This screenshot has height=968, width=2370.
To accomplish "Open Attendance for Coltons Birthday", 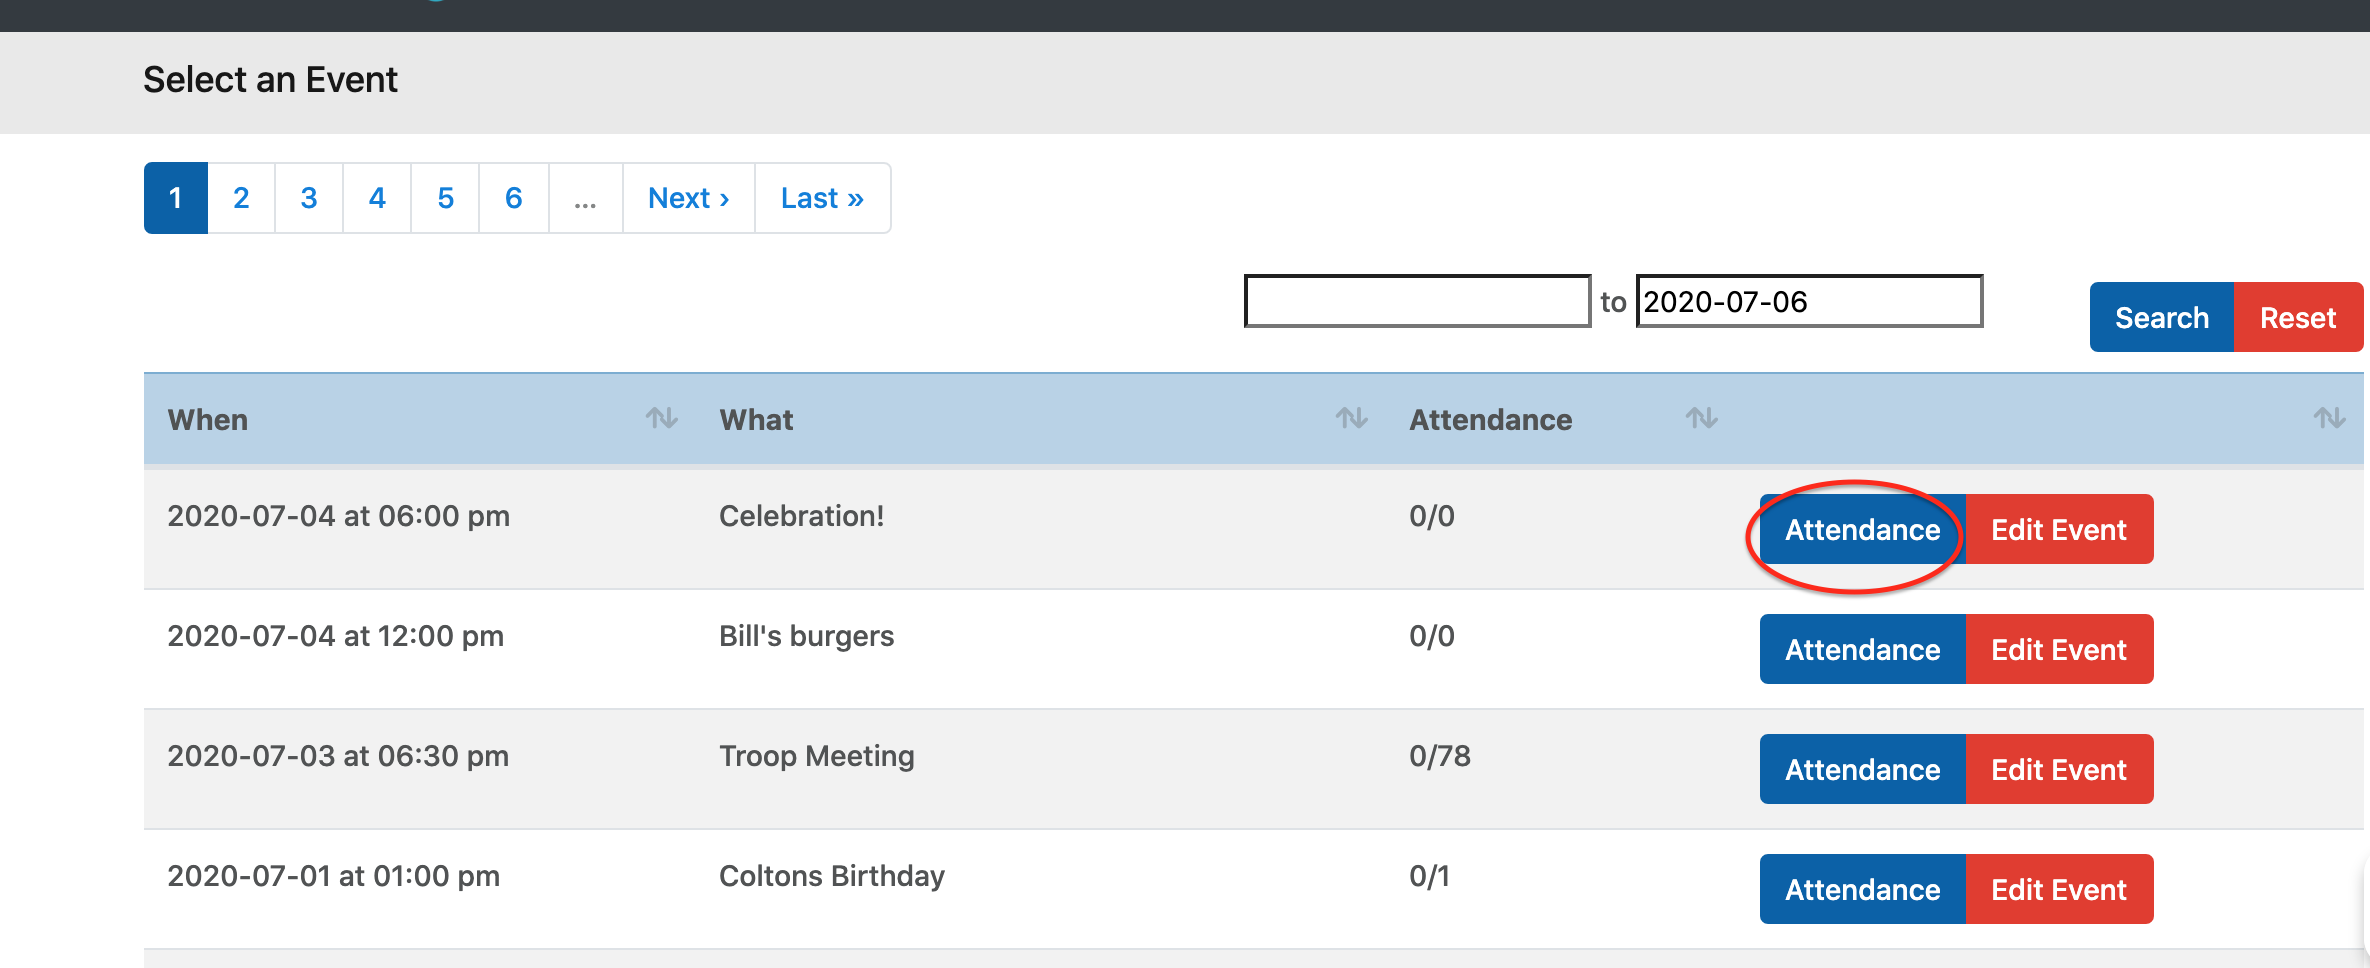I will [1862, 890].
